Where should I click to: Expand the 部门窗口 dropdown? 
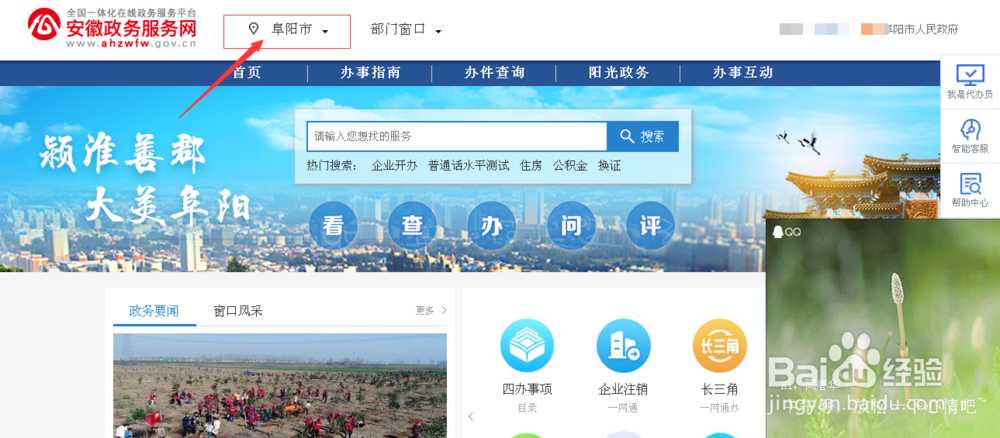click(406, 29)
